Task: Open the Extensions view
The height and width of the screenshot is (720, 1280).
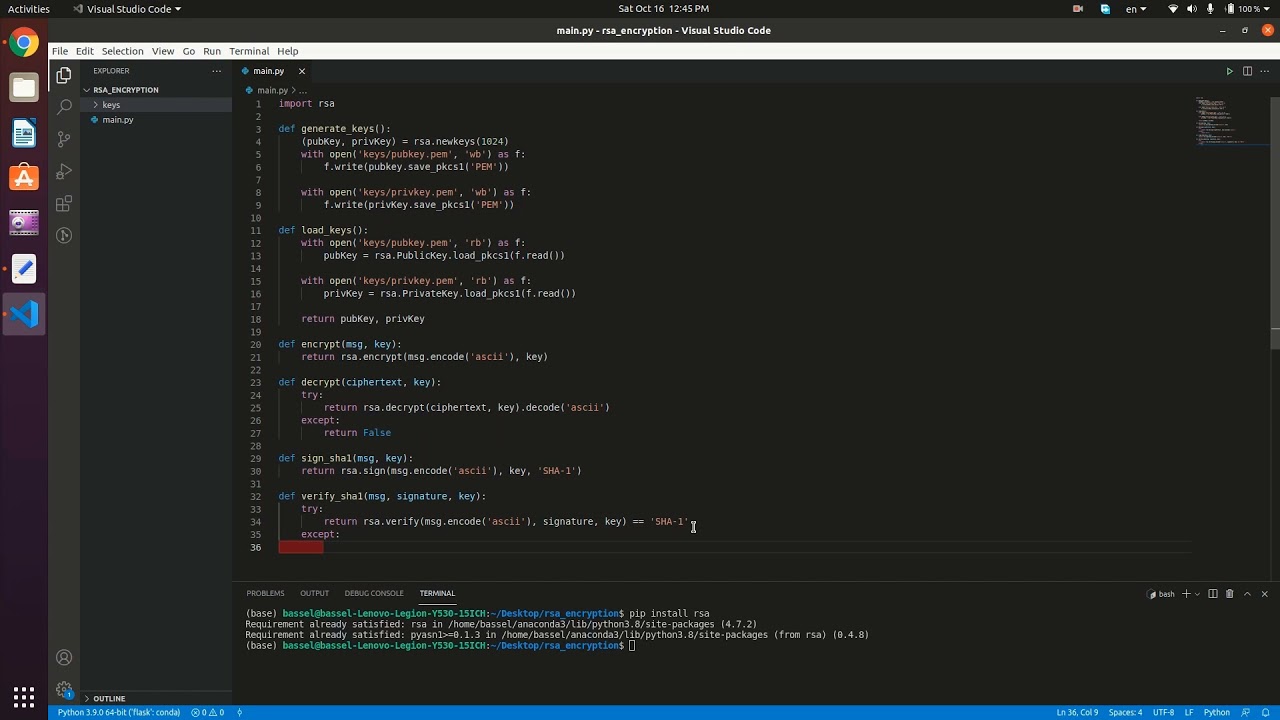Action: (64, 204)
